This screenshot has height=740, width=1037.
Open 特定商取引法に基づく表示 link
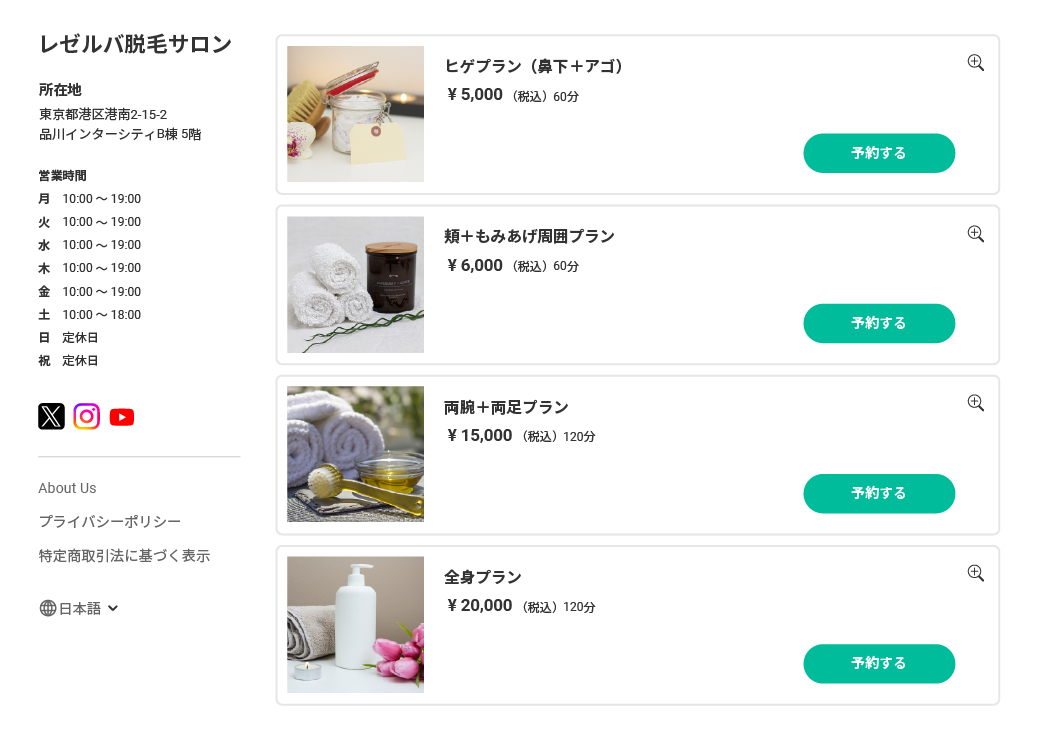coord(124,556)
